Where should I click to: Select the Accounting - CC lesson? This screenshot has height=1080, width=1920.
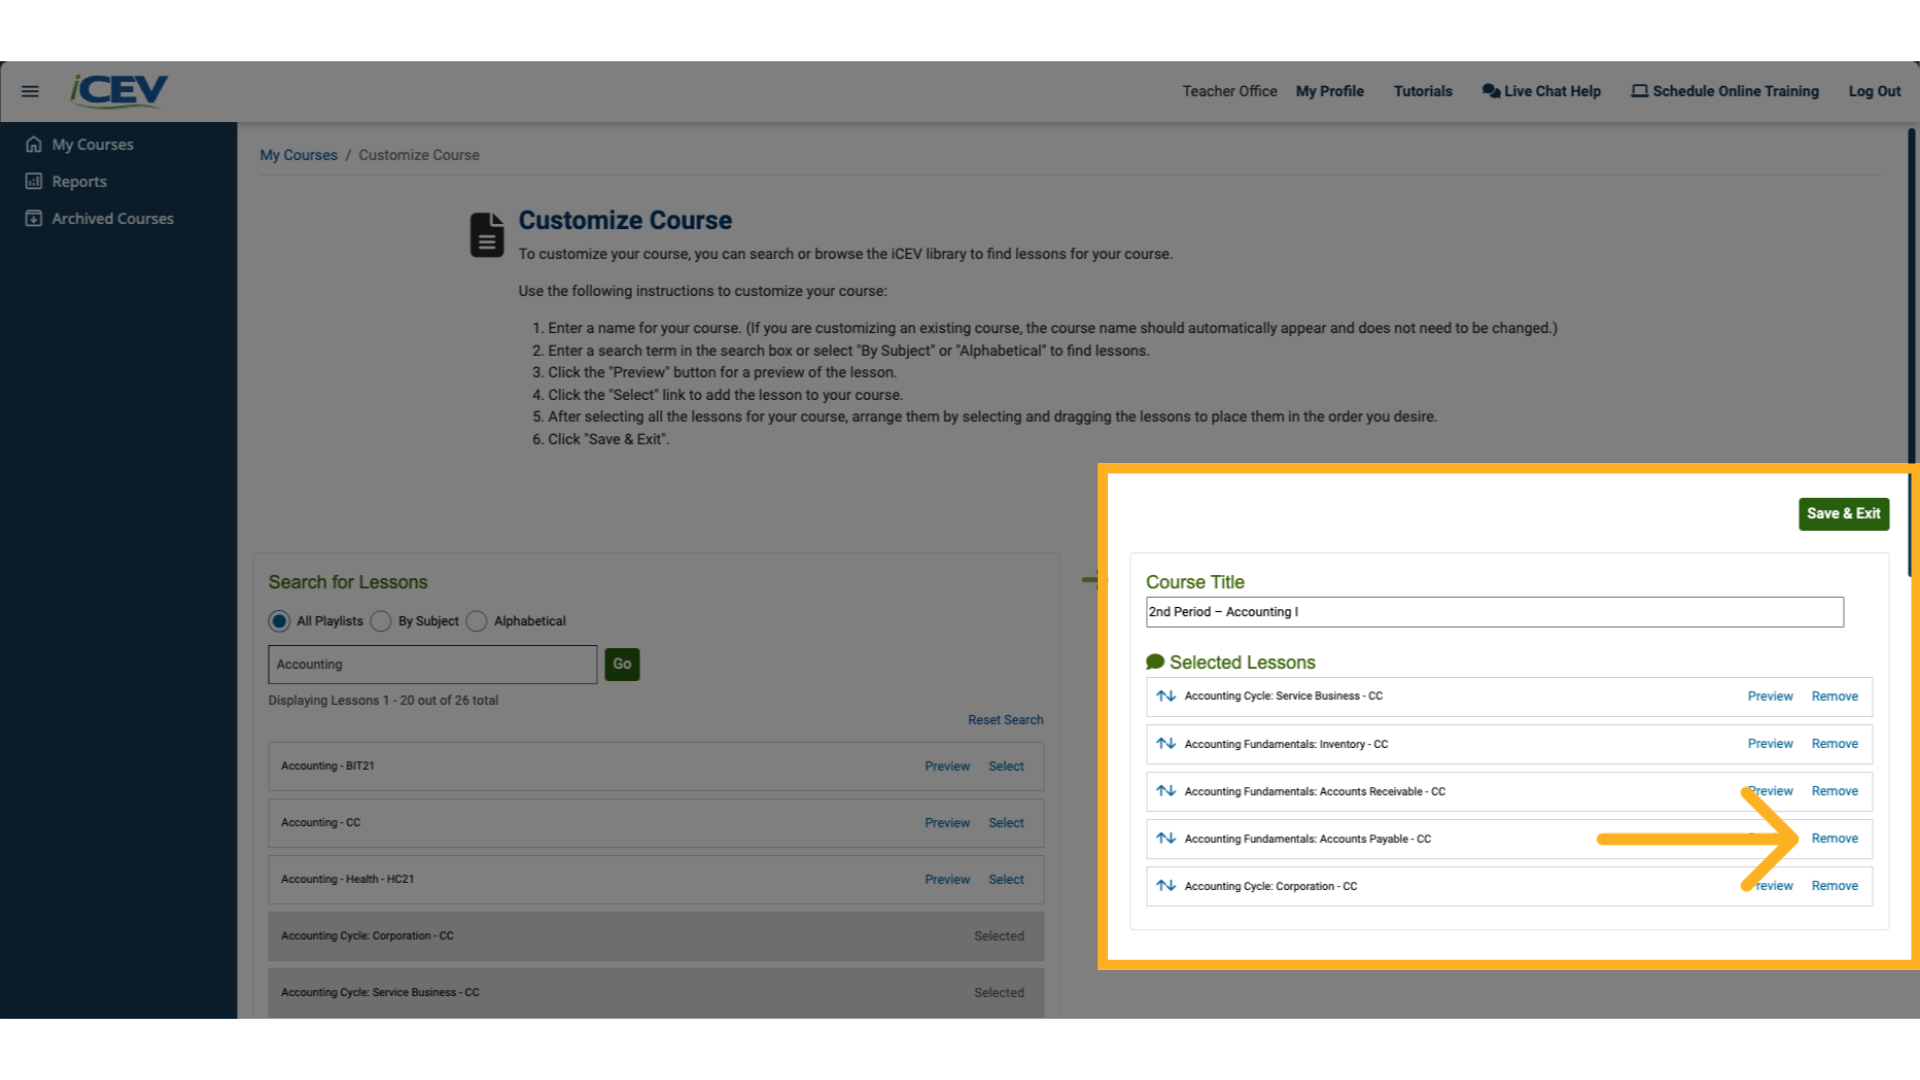click(1006, 823)
